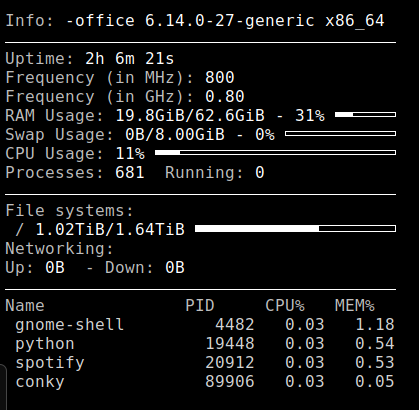This screenshot has height=410, width=419.
Task: Click gnome-shell MEM% value 1.18
Action: (x=375, y=325)
